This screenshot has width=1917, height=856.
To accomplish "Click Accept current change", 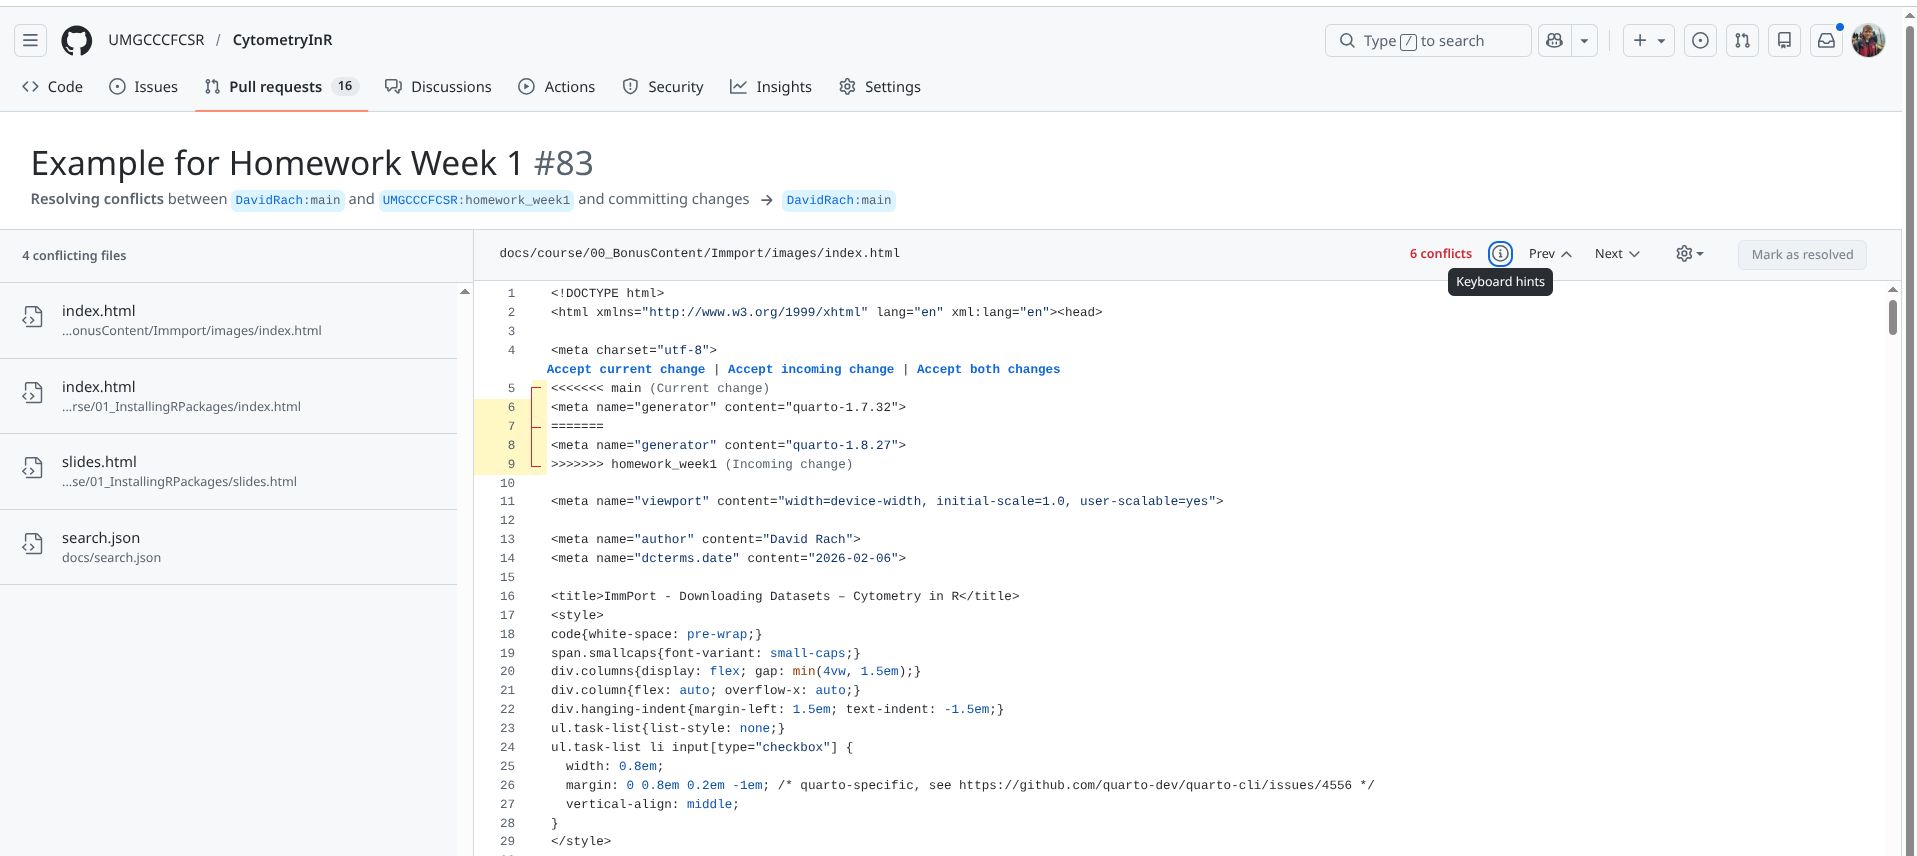I will [625, 369].
